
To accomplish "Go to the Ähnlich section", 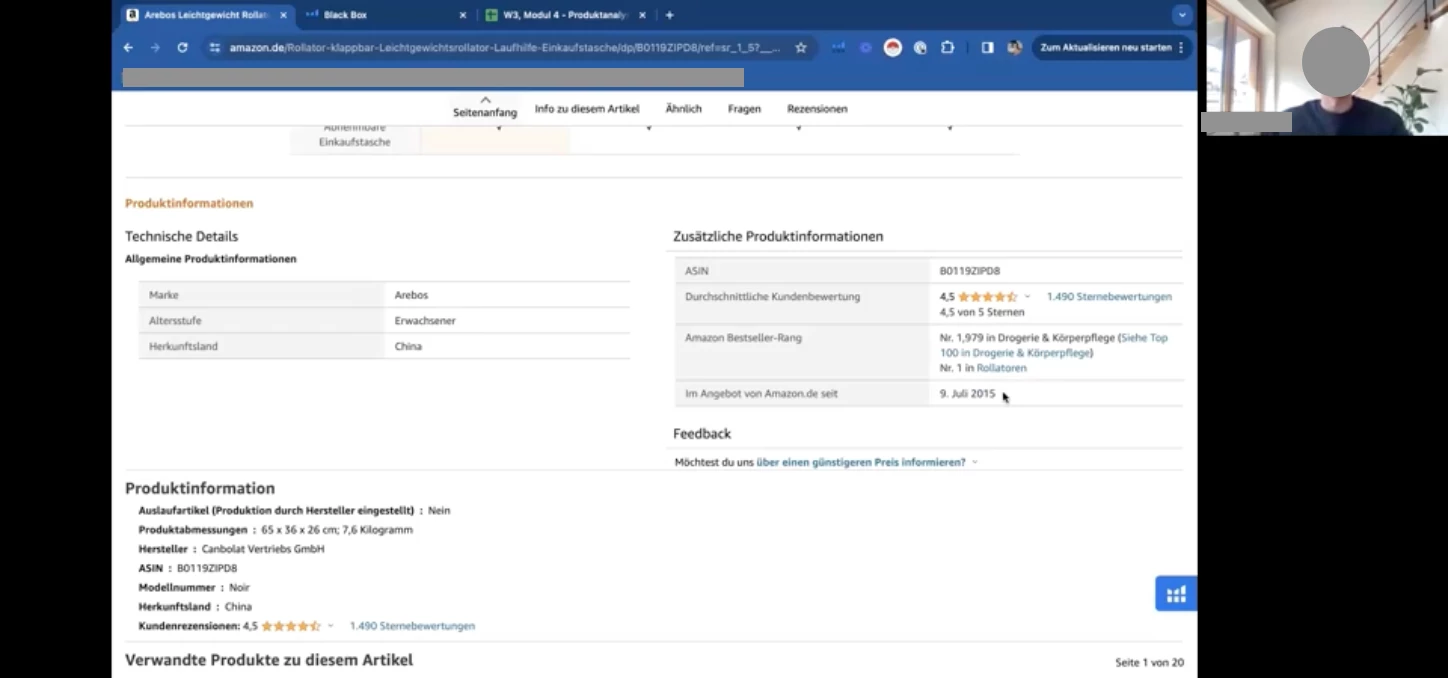I will click(x=684, y=109).
